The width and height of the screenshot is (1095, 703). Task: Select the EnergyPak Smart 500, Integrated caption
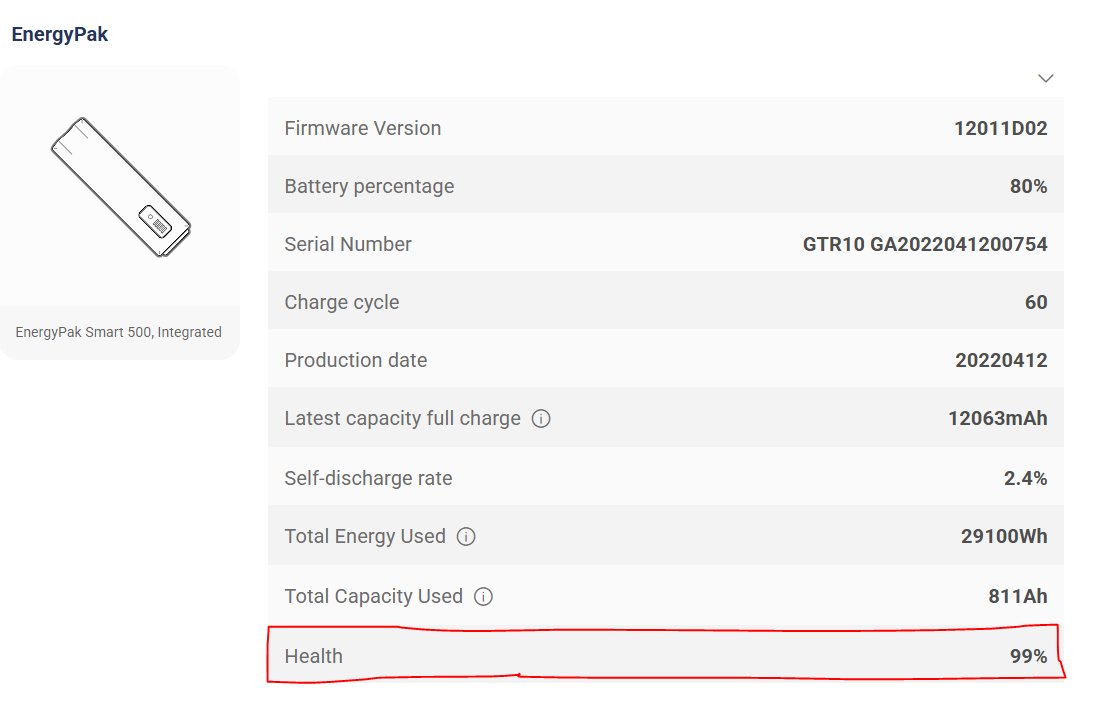click(119, 332)
